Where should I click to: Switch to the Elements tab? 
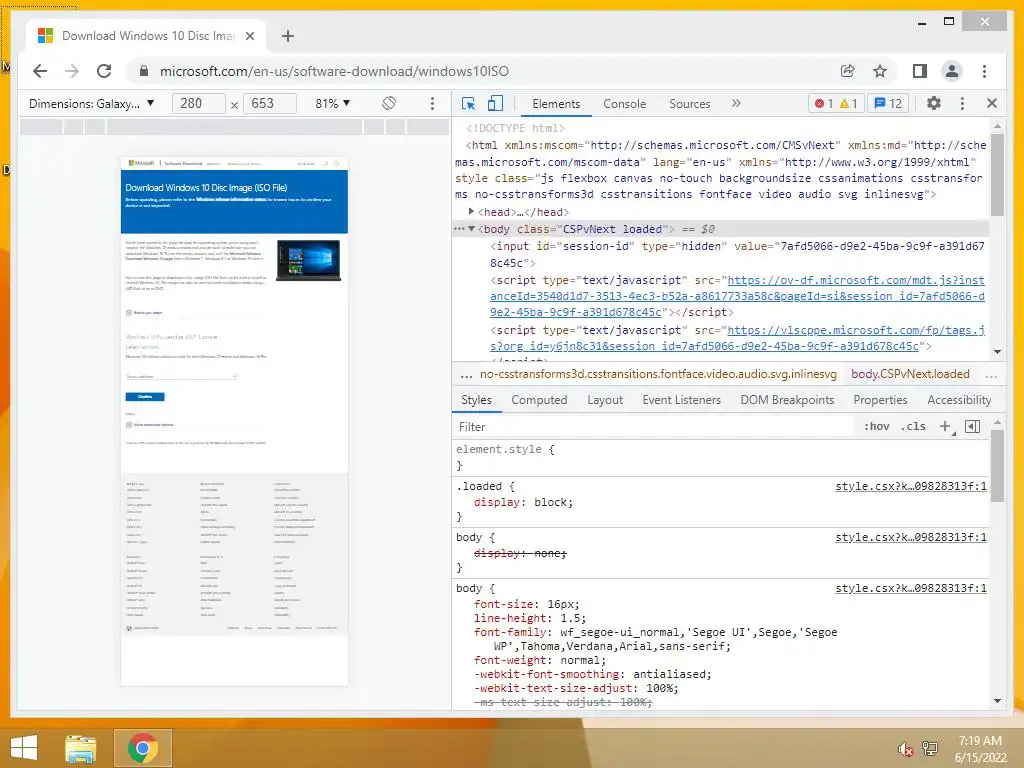point(556,104)
